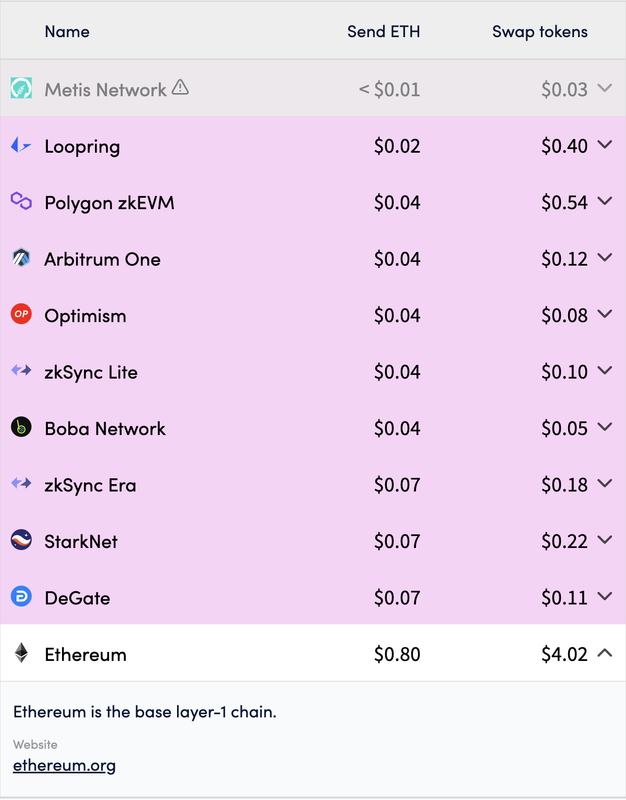Click the Arbitrum One logo icon
Image resolution: width=626 pixels, height=800 pixels.
point(21,258)
